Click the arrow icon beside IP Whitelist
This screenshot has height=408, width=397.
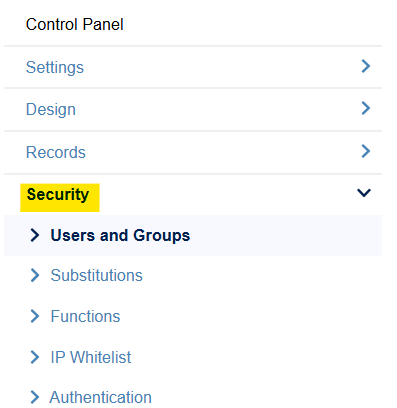tap(35, 357)
